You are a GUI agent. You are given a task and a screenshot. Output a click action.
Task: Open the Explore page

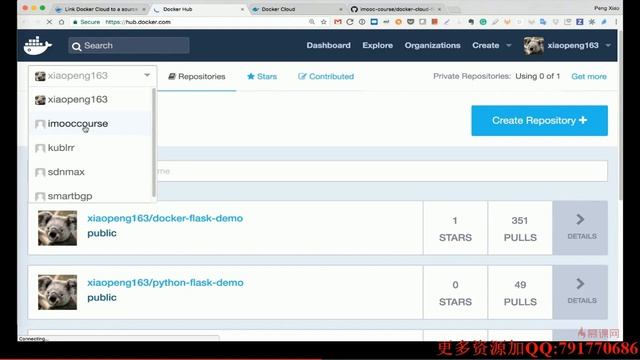[378, 45]
